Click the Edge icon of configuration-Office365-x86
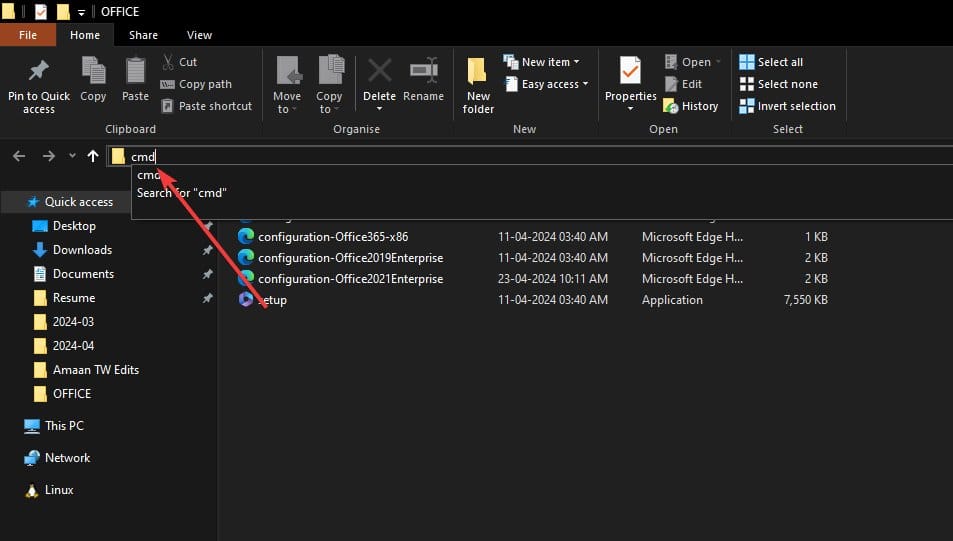 (x=246, y=236)
